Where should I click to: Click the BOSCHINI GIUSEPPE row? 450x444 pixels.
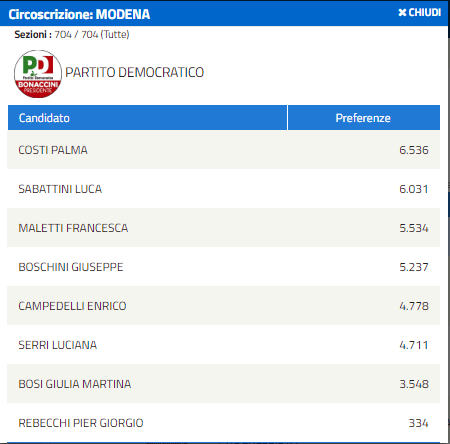(224, 267)
